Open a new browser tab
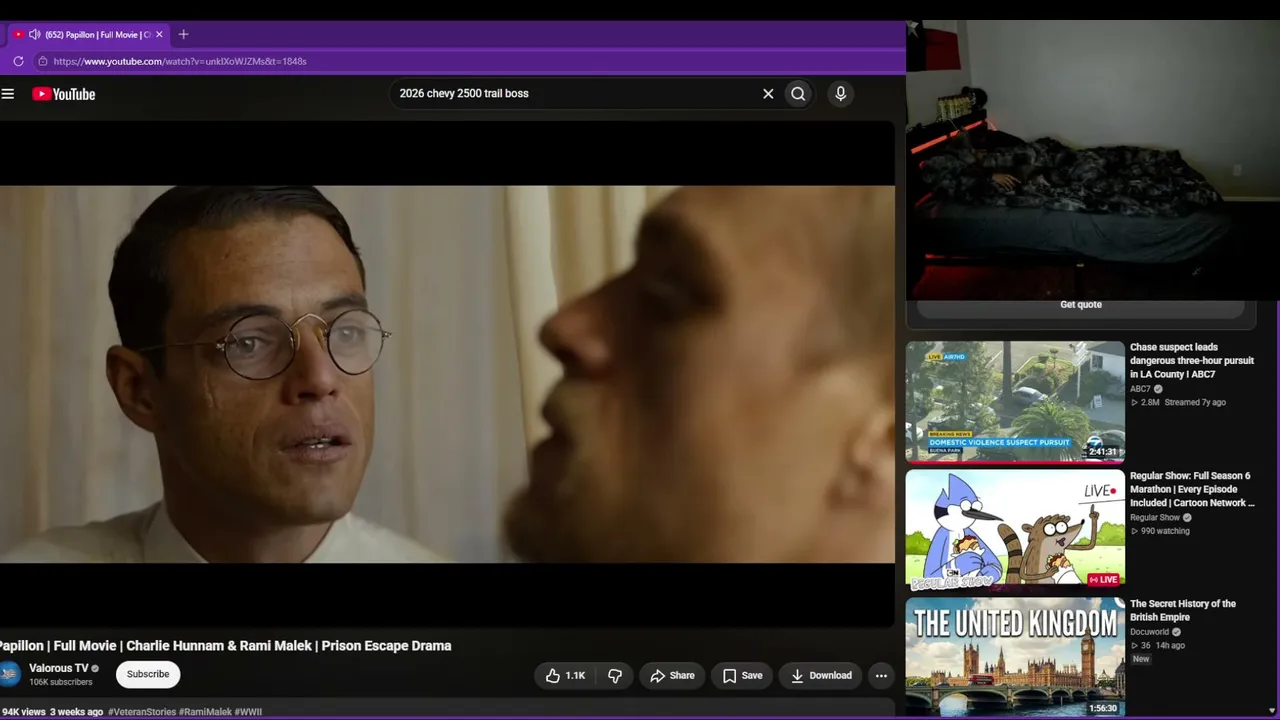Image resolution: width=1280 pixels, height=720 pixels. [183, 34]
